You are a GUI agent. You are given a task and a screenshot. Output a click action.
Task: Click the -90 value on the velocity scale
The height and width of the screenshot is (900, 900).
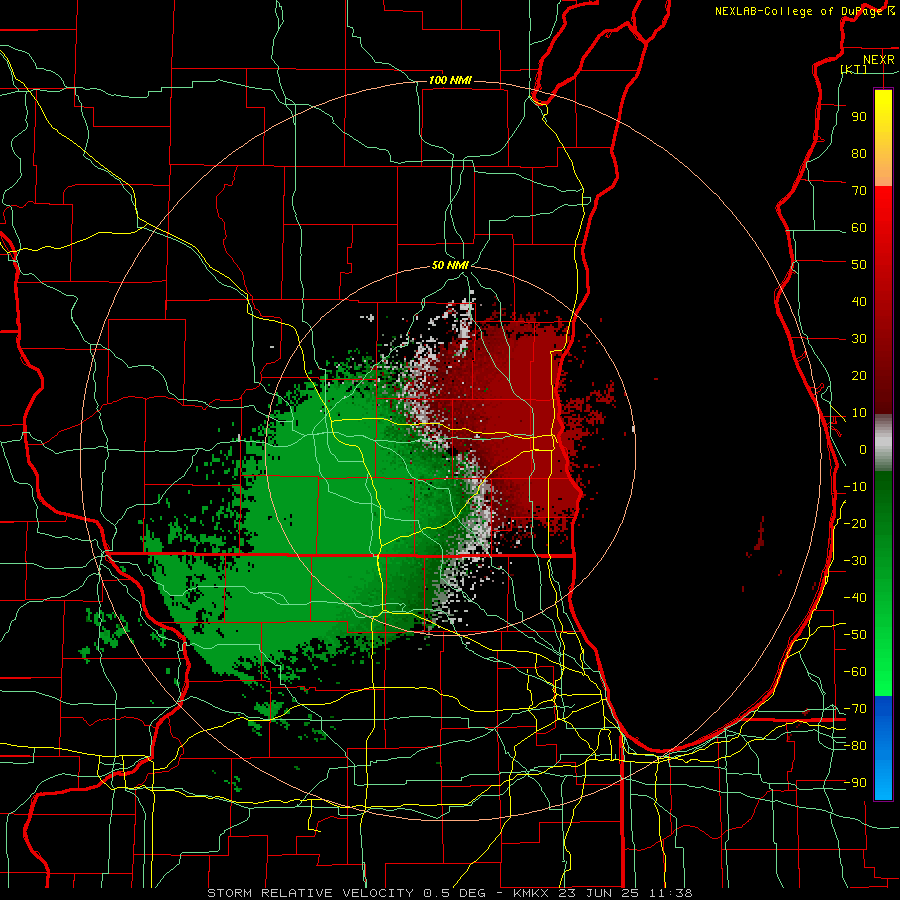tap(855, 783)
